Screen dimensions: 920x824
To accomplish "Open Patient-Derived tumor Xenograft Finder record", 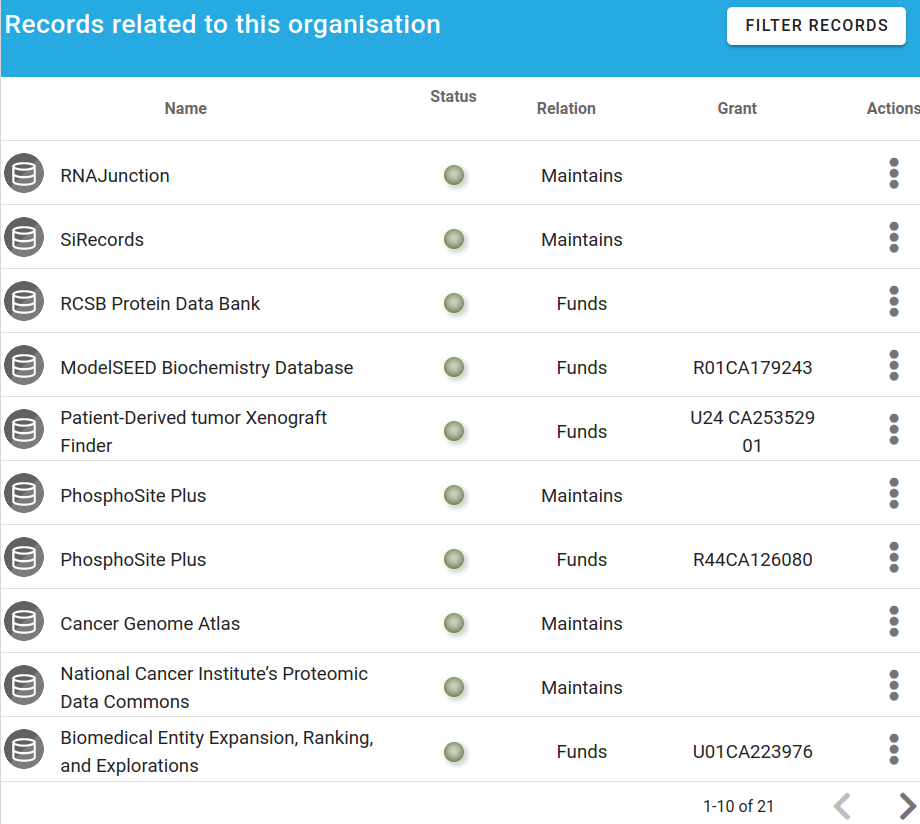I will click(x=194, y=431).
